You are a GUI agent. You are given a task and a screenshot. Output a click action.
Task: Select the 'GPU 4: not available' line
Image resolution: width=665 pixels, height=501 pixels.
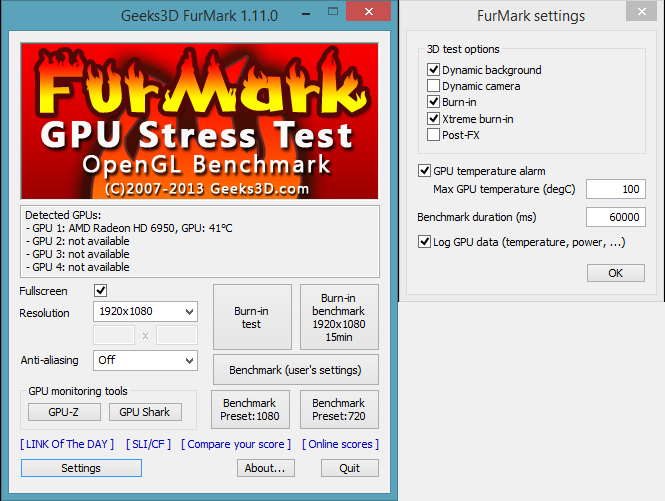[78, 267]
